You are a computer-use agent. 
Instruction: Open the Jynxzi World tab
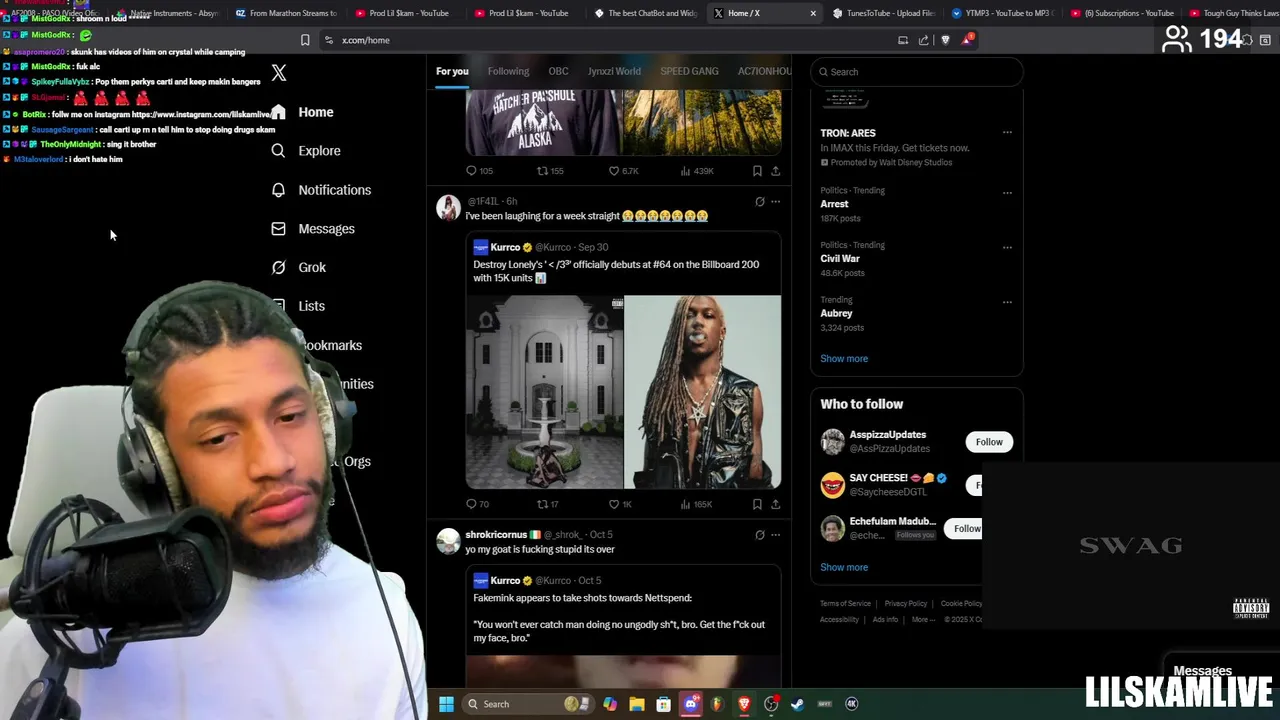coord(614,71)
